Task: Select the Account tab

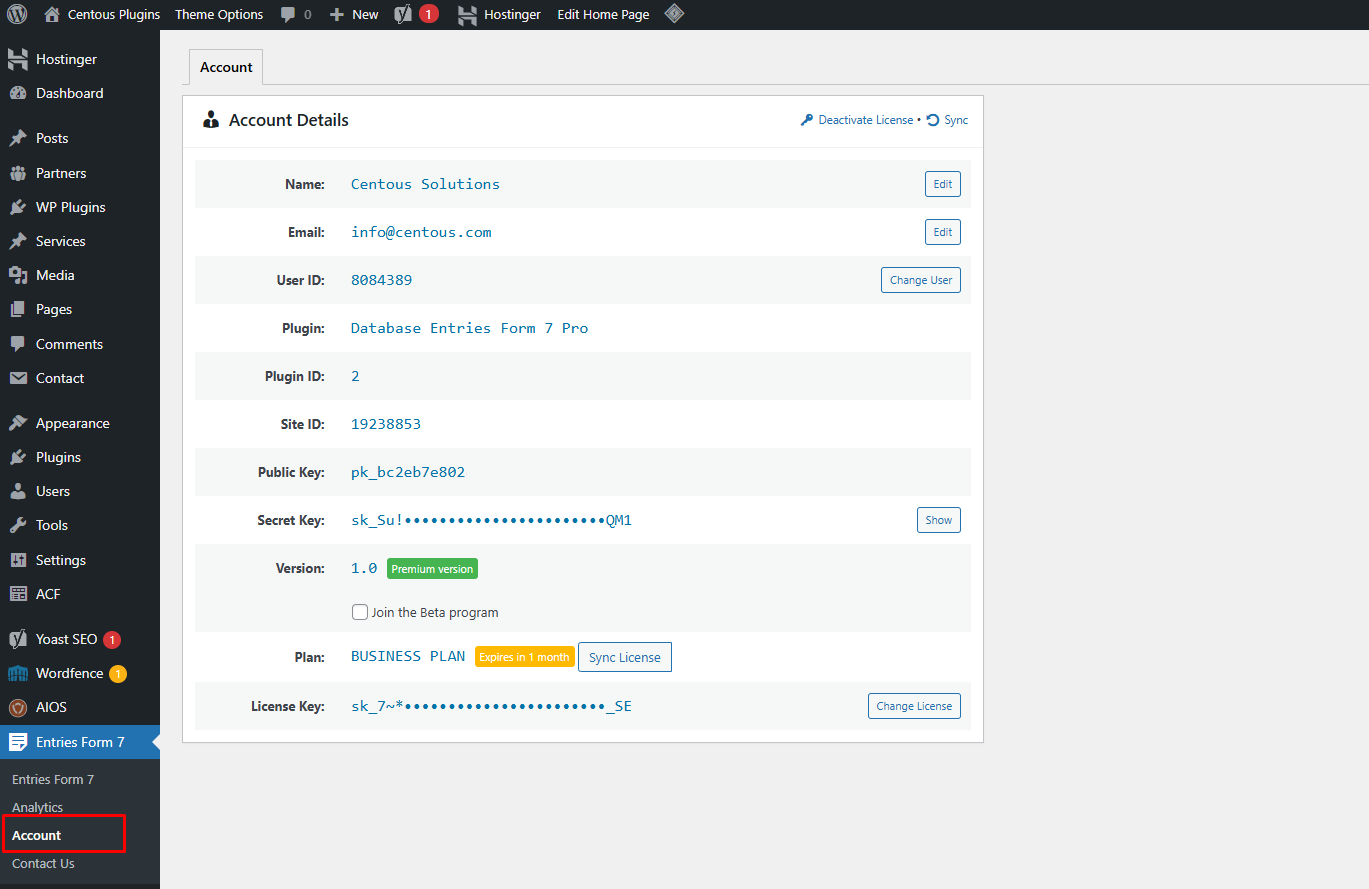Action: pos(226,67)
